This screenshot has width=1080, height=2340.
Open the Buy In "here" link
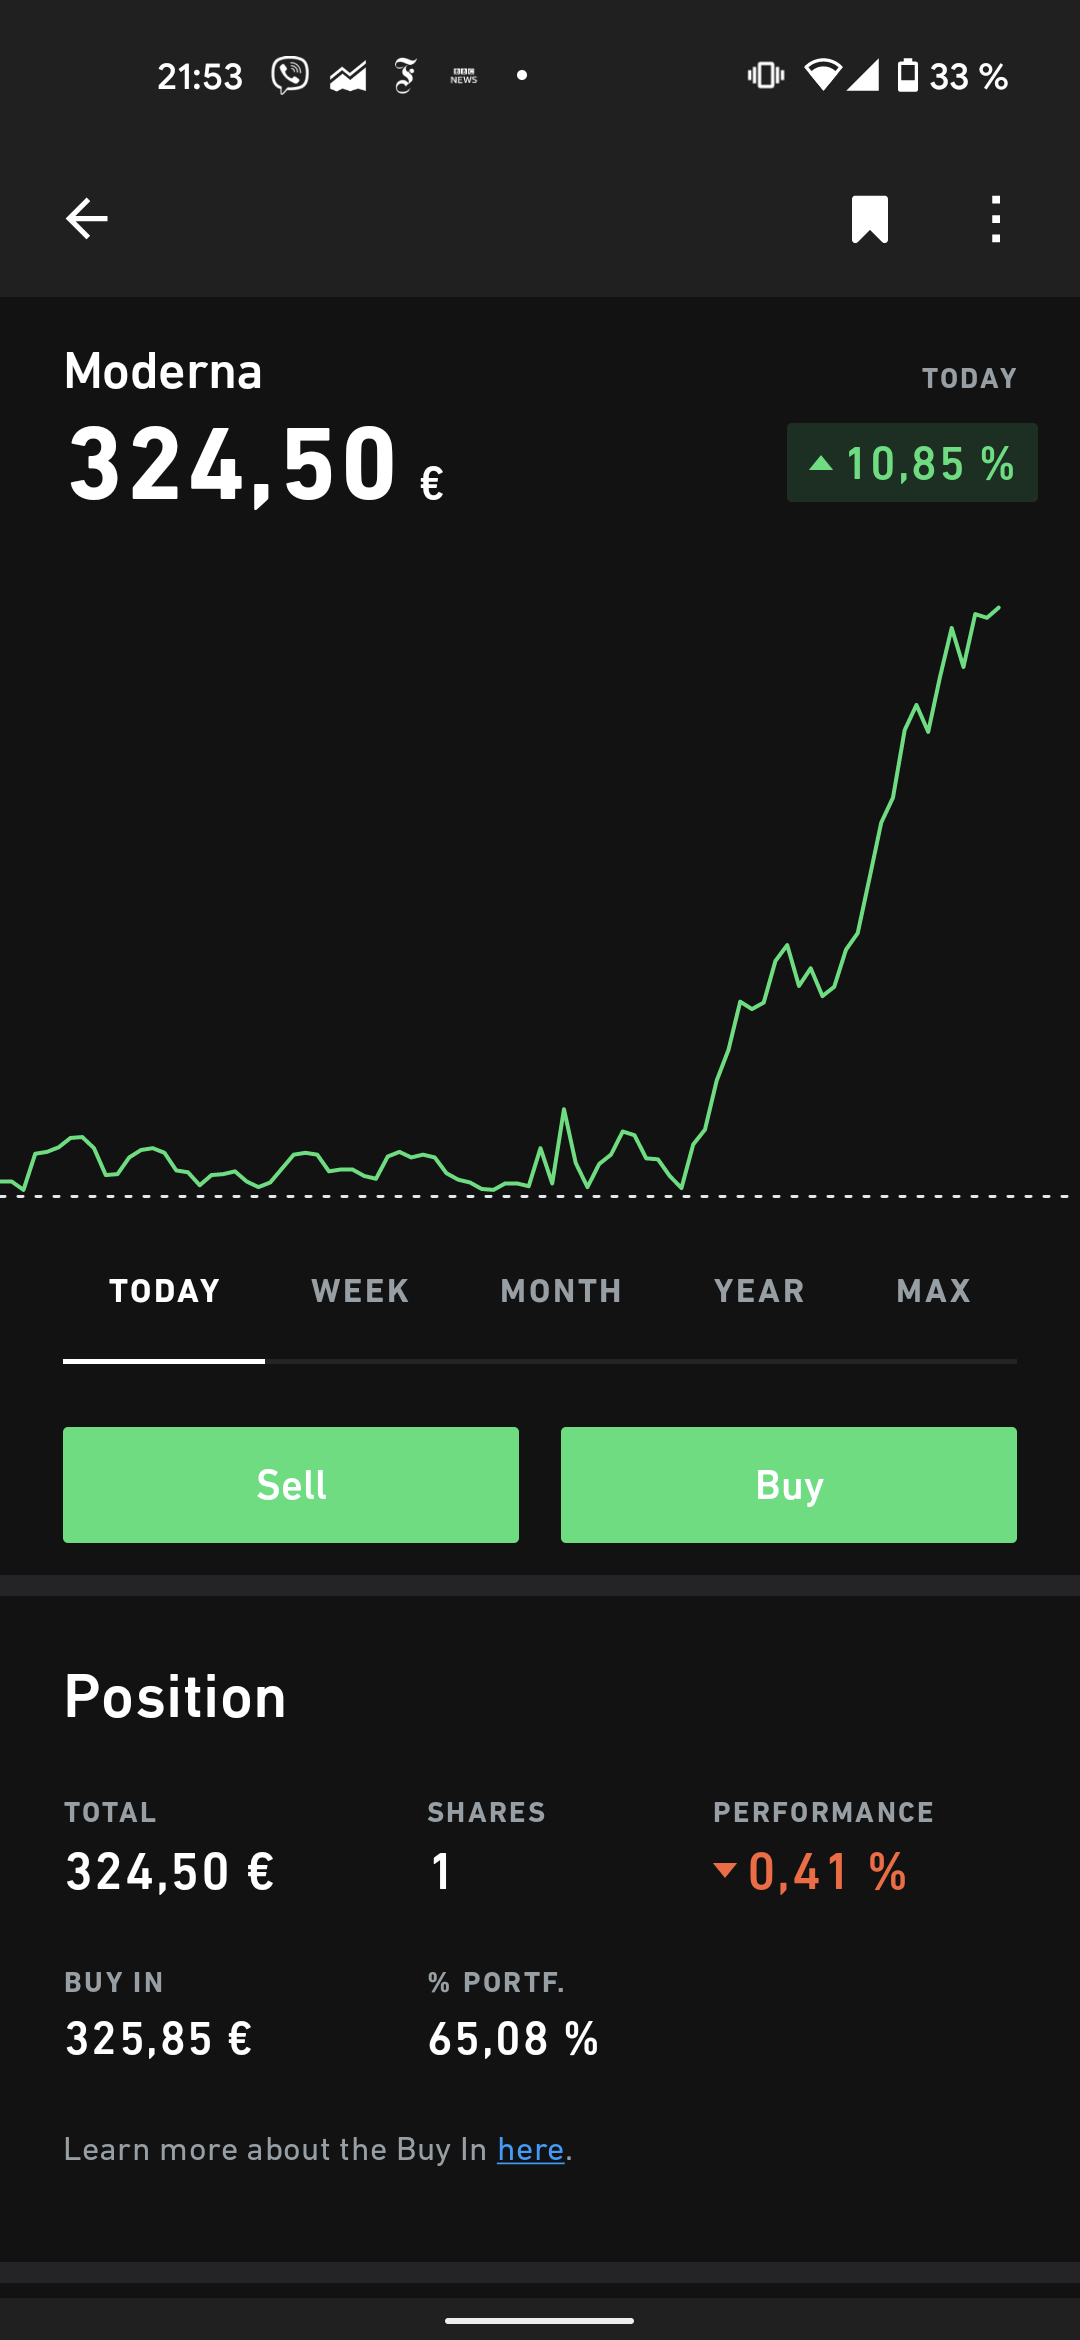pyautogui.click(x=531, y=2149)
